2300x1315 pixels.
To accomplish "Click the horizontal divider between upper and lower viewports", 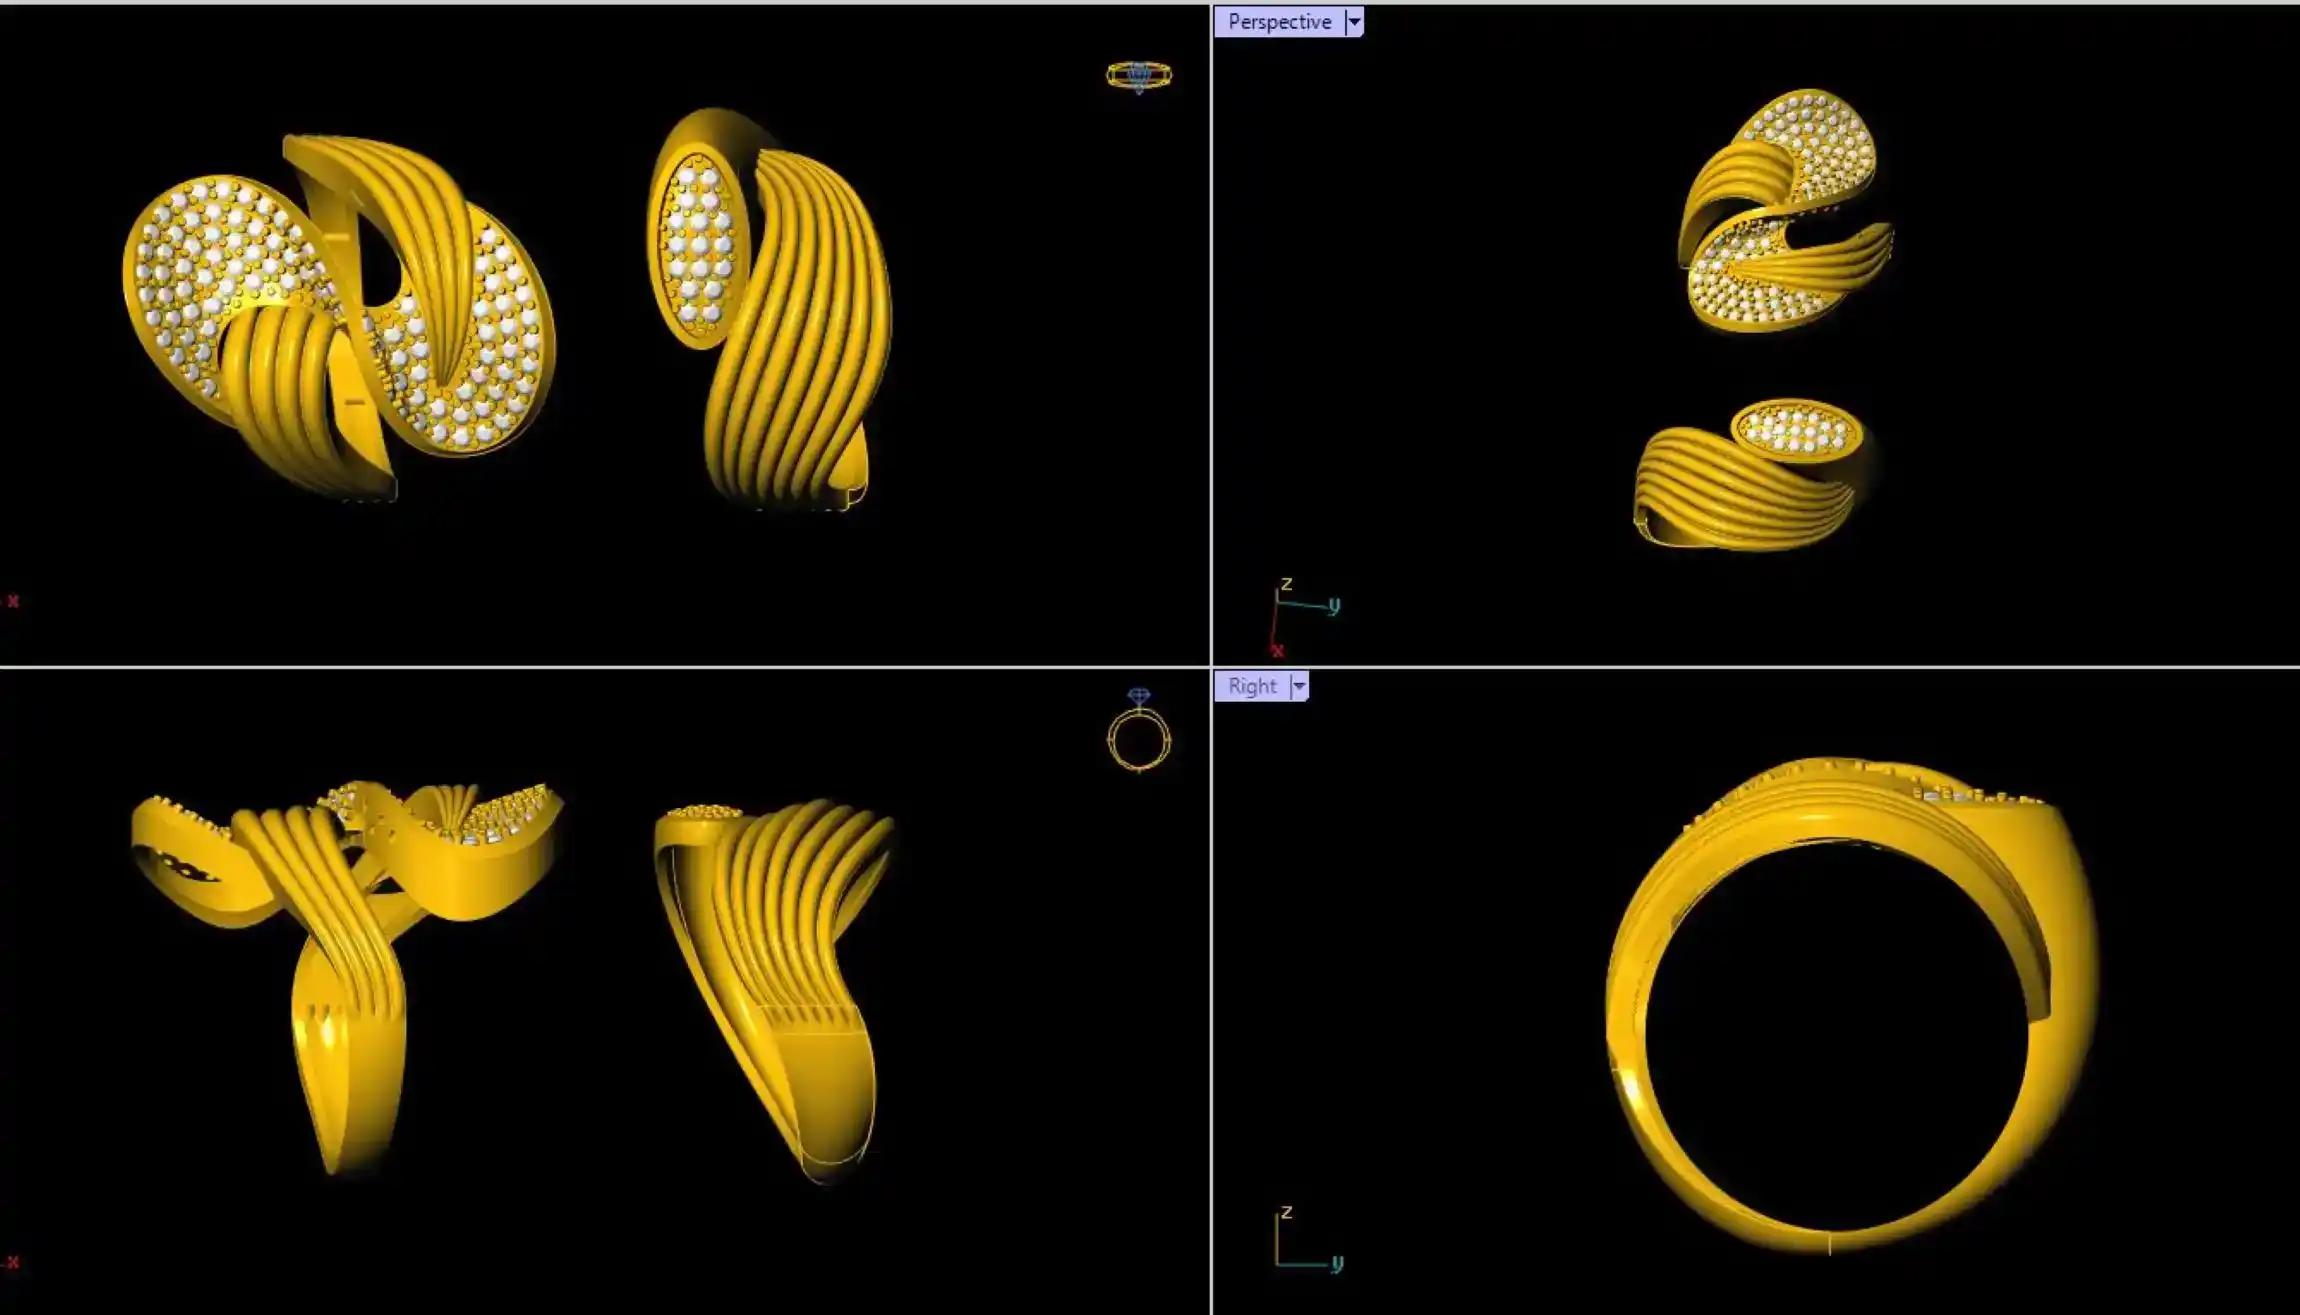I will pos(600,666).
